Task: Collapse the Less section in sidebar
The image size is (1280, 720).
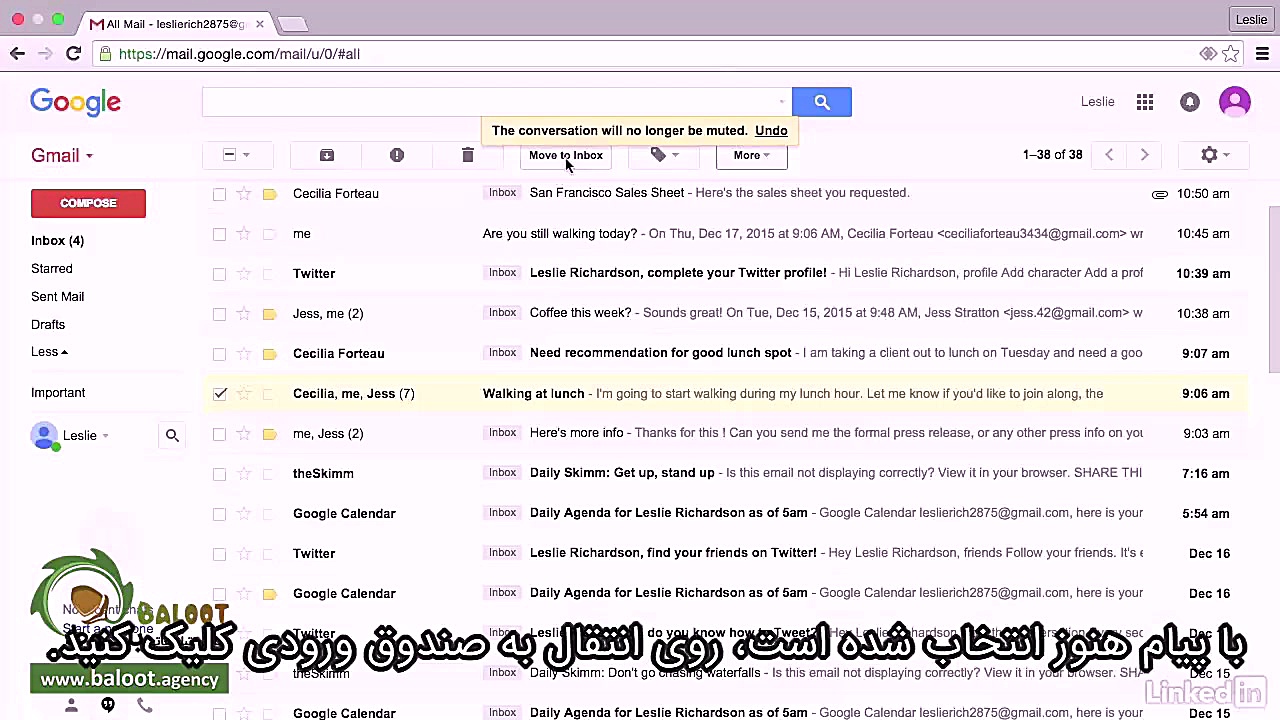Action: (x=48, y=351)
